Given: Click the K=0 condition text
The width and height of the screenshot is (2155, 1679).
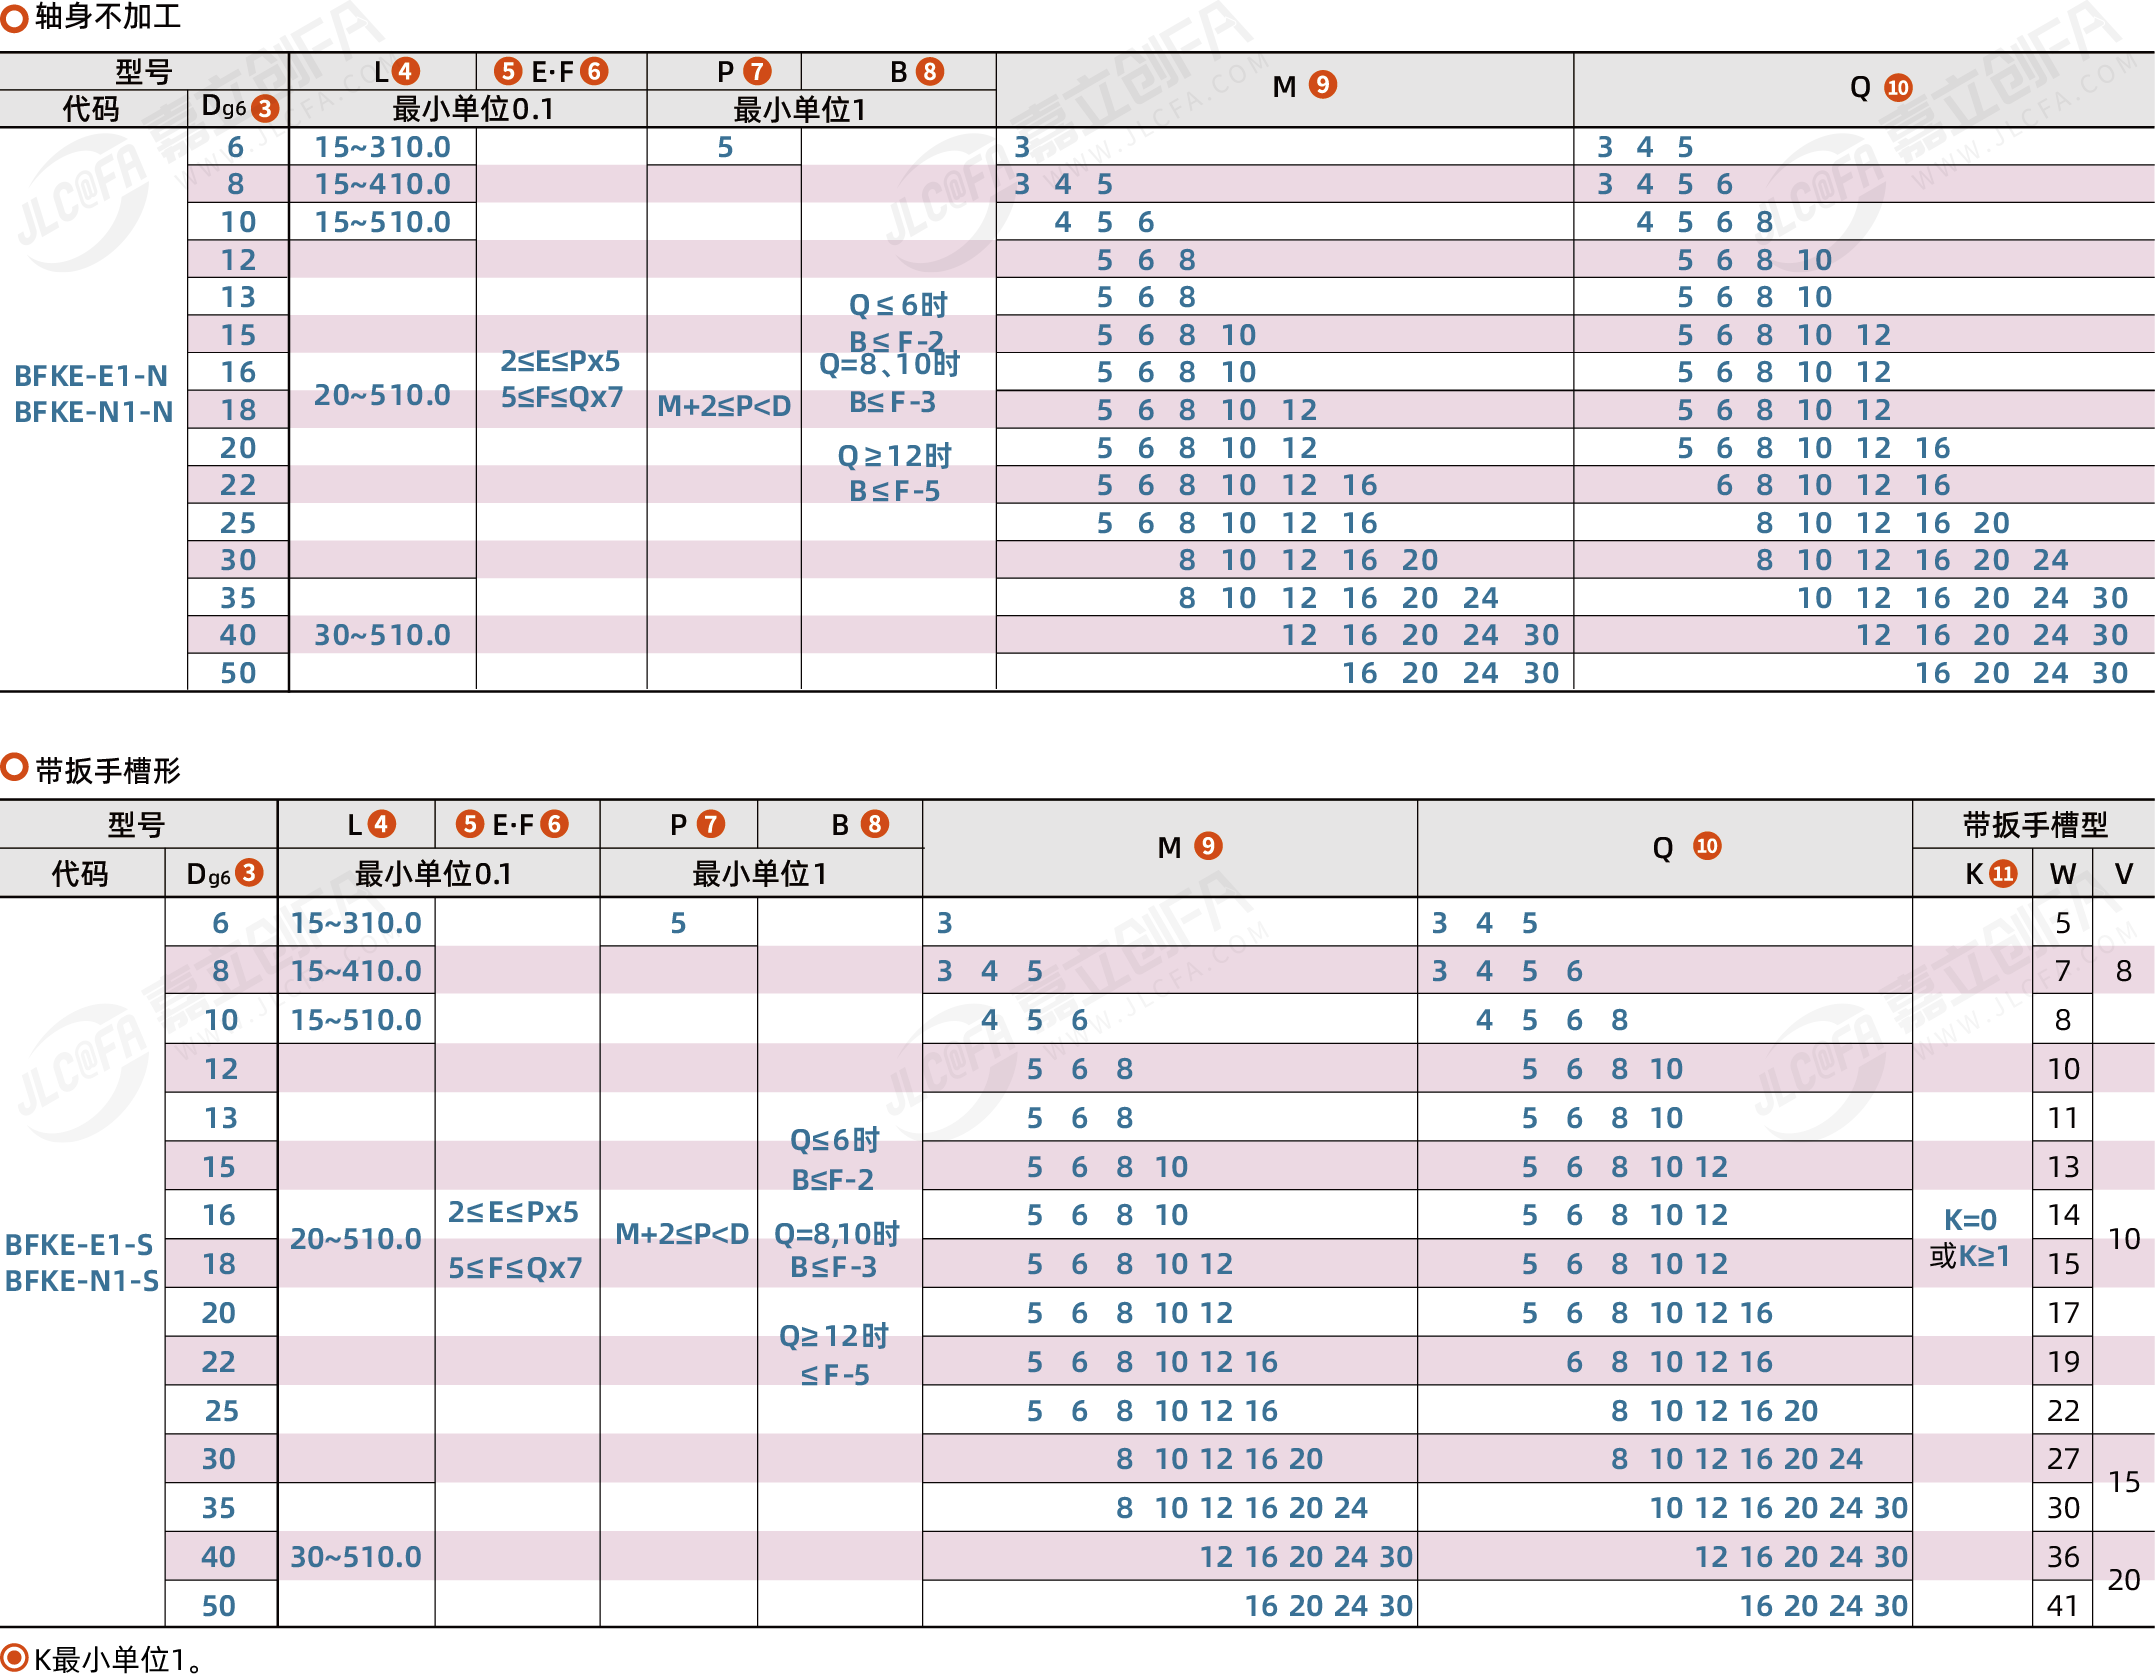Looking at the screenshot, I should (x=1969, y=1219).
